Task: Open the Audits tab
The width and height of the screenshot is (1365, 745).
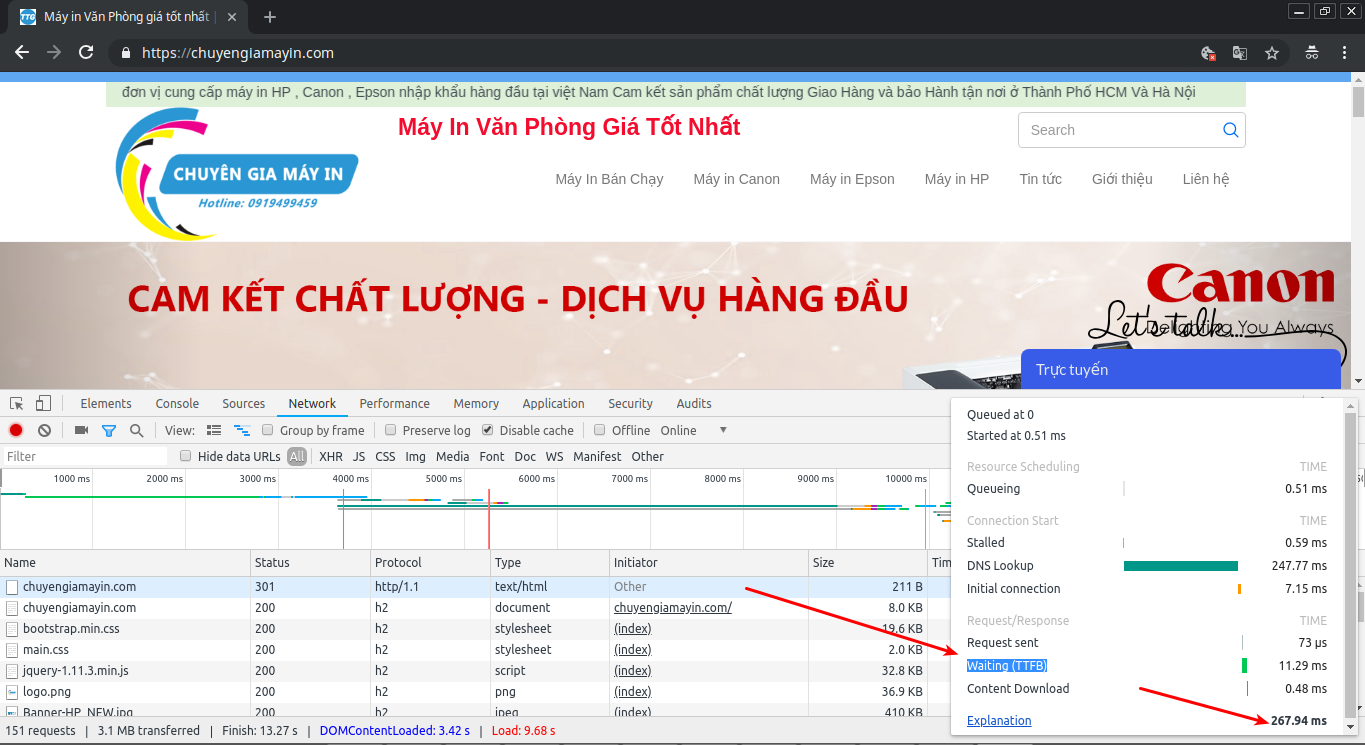Action: (694, 404)
